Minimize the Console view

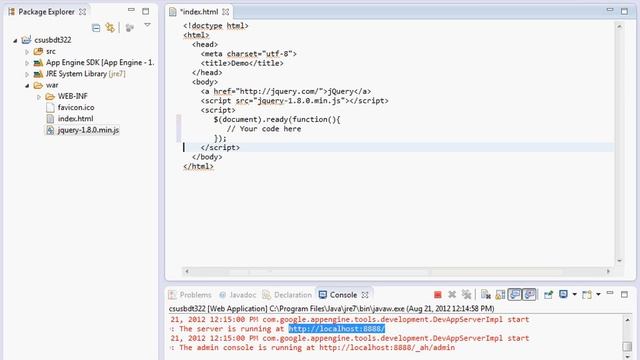(610, 293)
